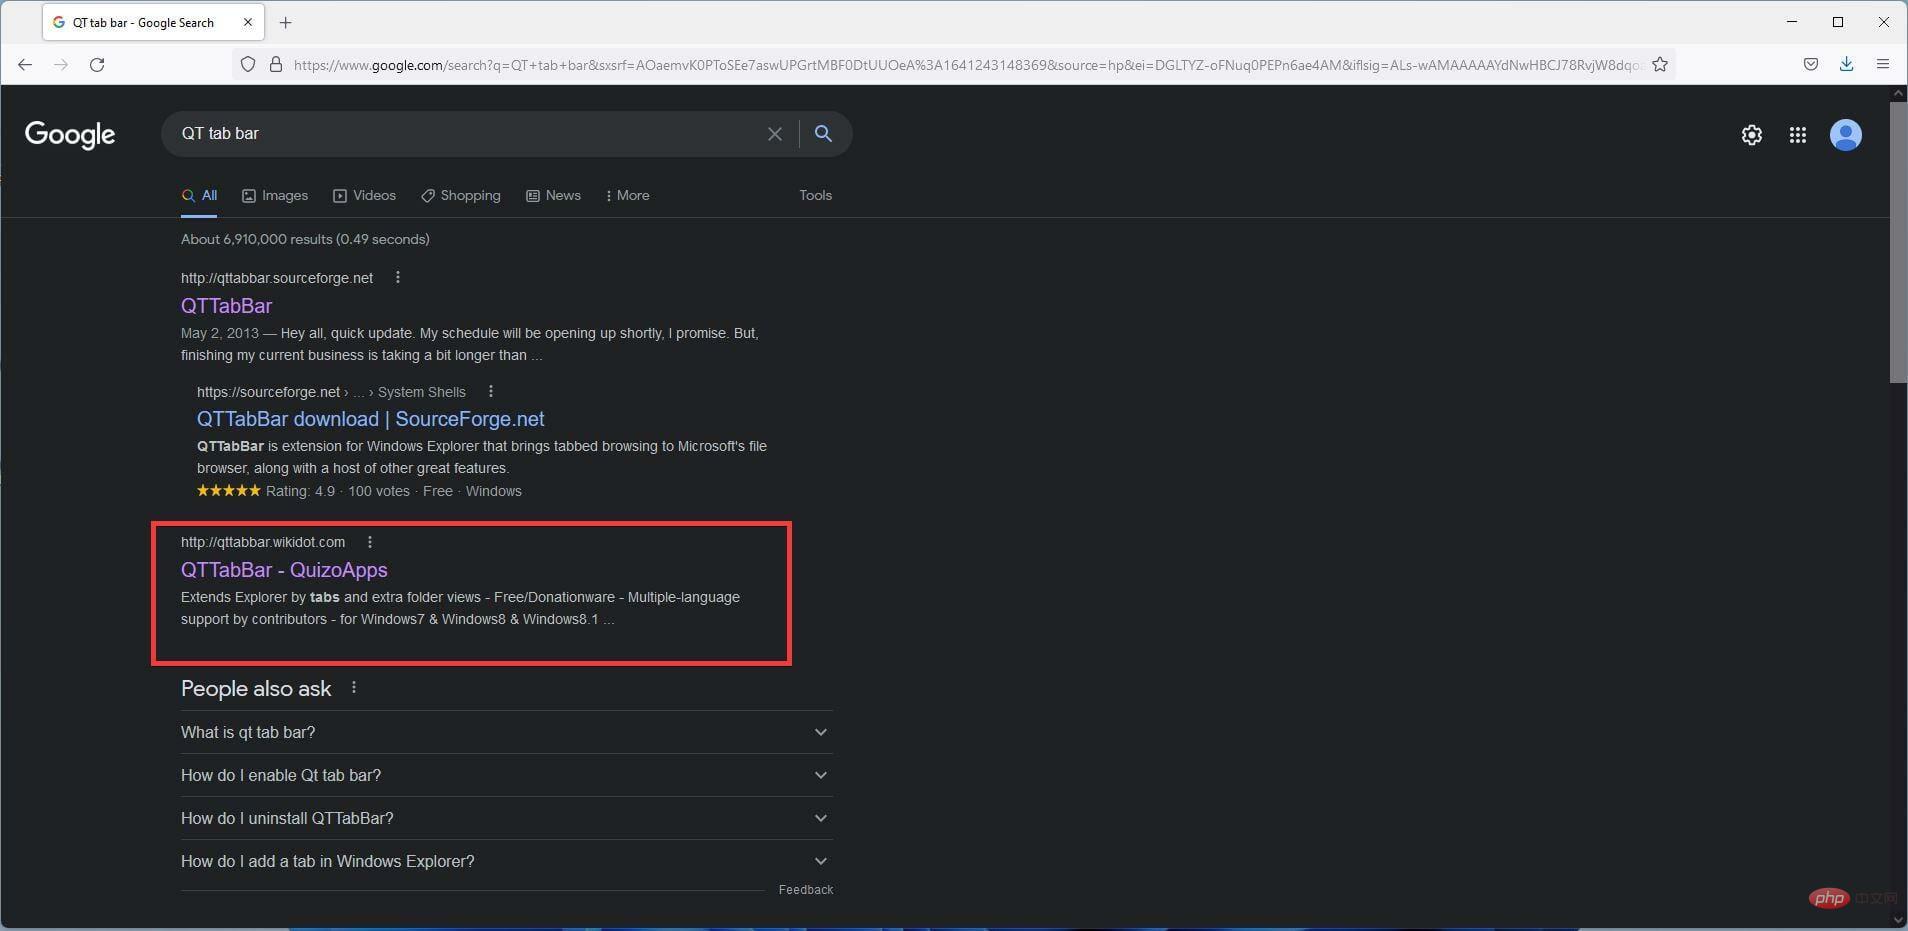Open the Firefox downloads arrow icon
Screen dimensions: 1908x931
tap(1846, 64)
